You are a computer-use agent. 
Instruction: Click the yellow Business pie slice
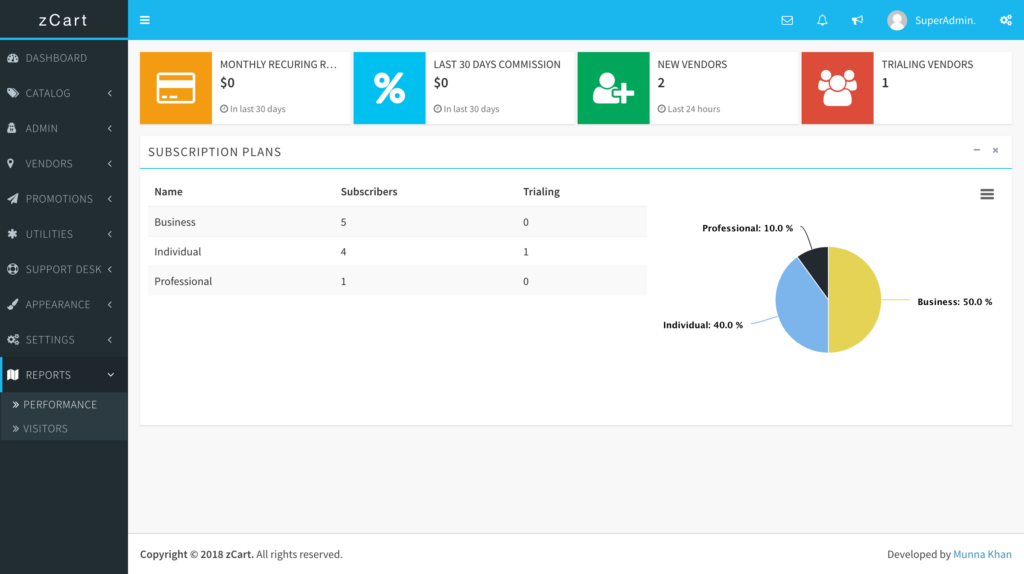[x=856, y=300]
